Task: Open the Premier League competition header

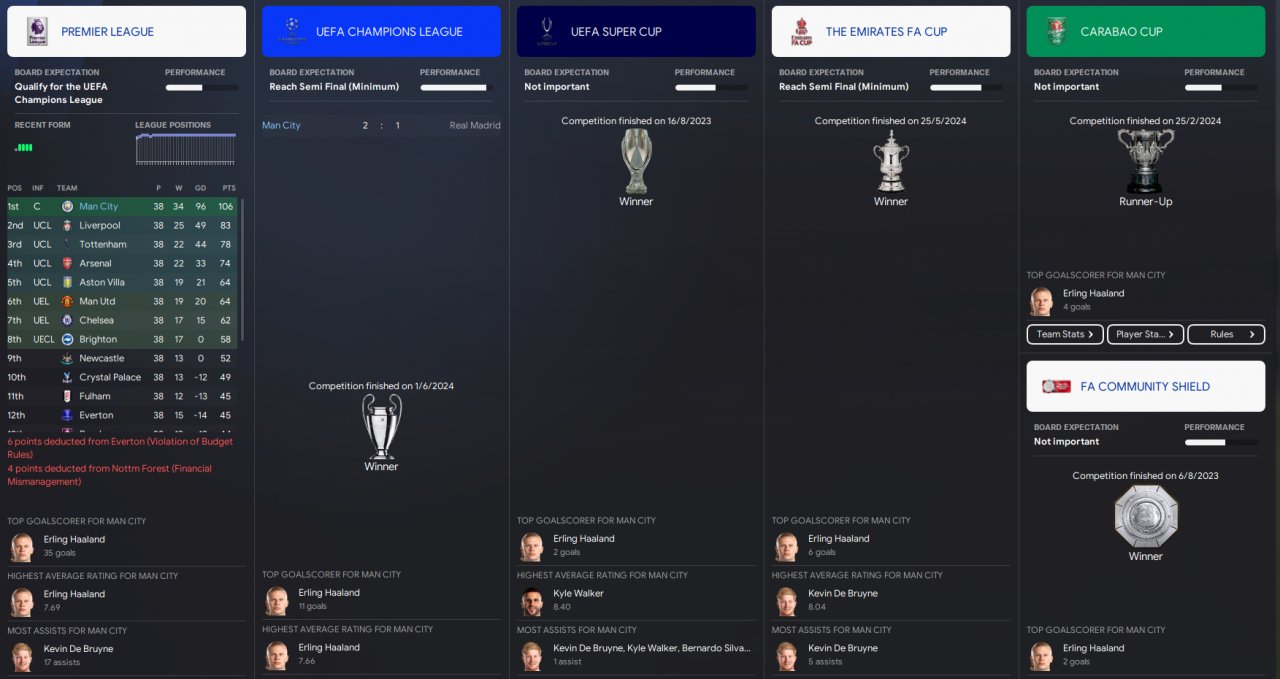Action: point(126,31)
